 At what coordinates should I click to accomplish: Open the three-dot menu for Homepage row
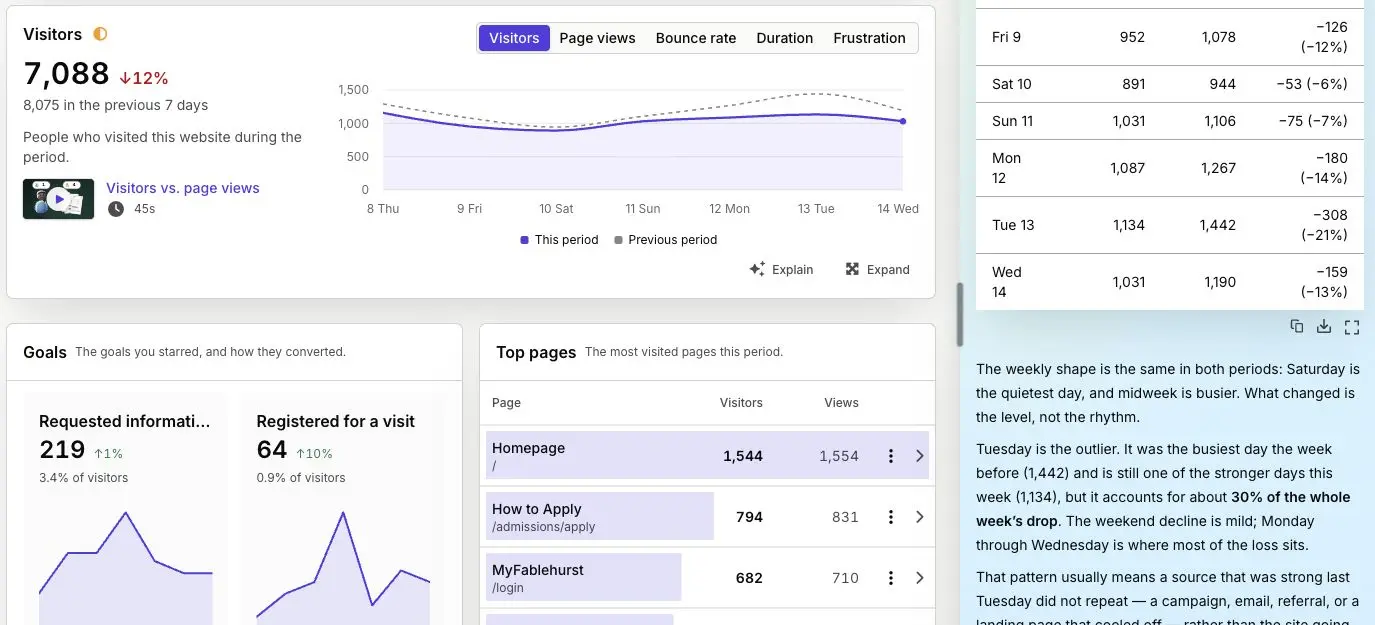pyautogui.click(x=890, y=456)
